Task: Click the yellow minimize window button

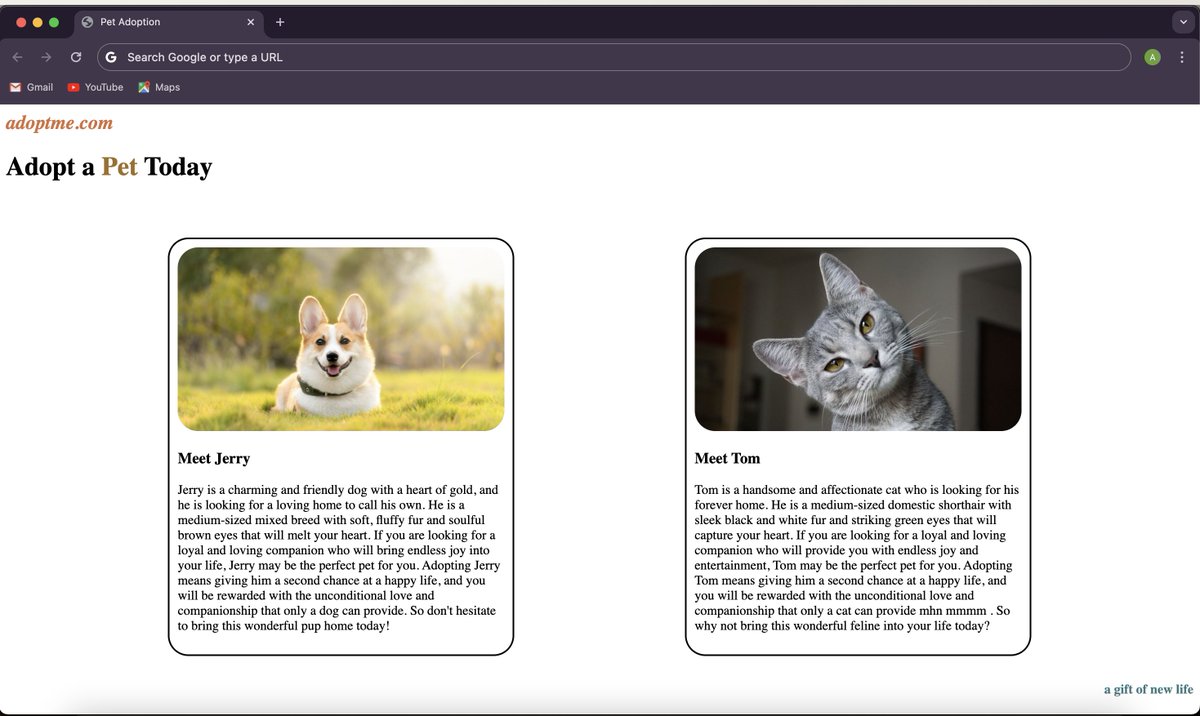Action: click(x=38, y=22)
